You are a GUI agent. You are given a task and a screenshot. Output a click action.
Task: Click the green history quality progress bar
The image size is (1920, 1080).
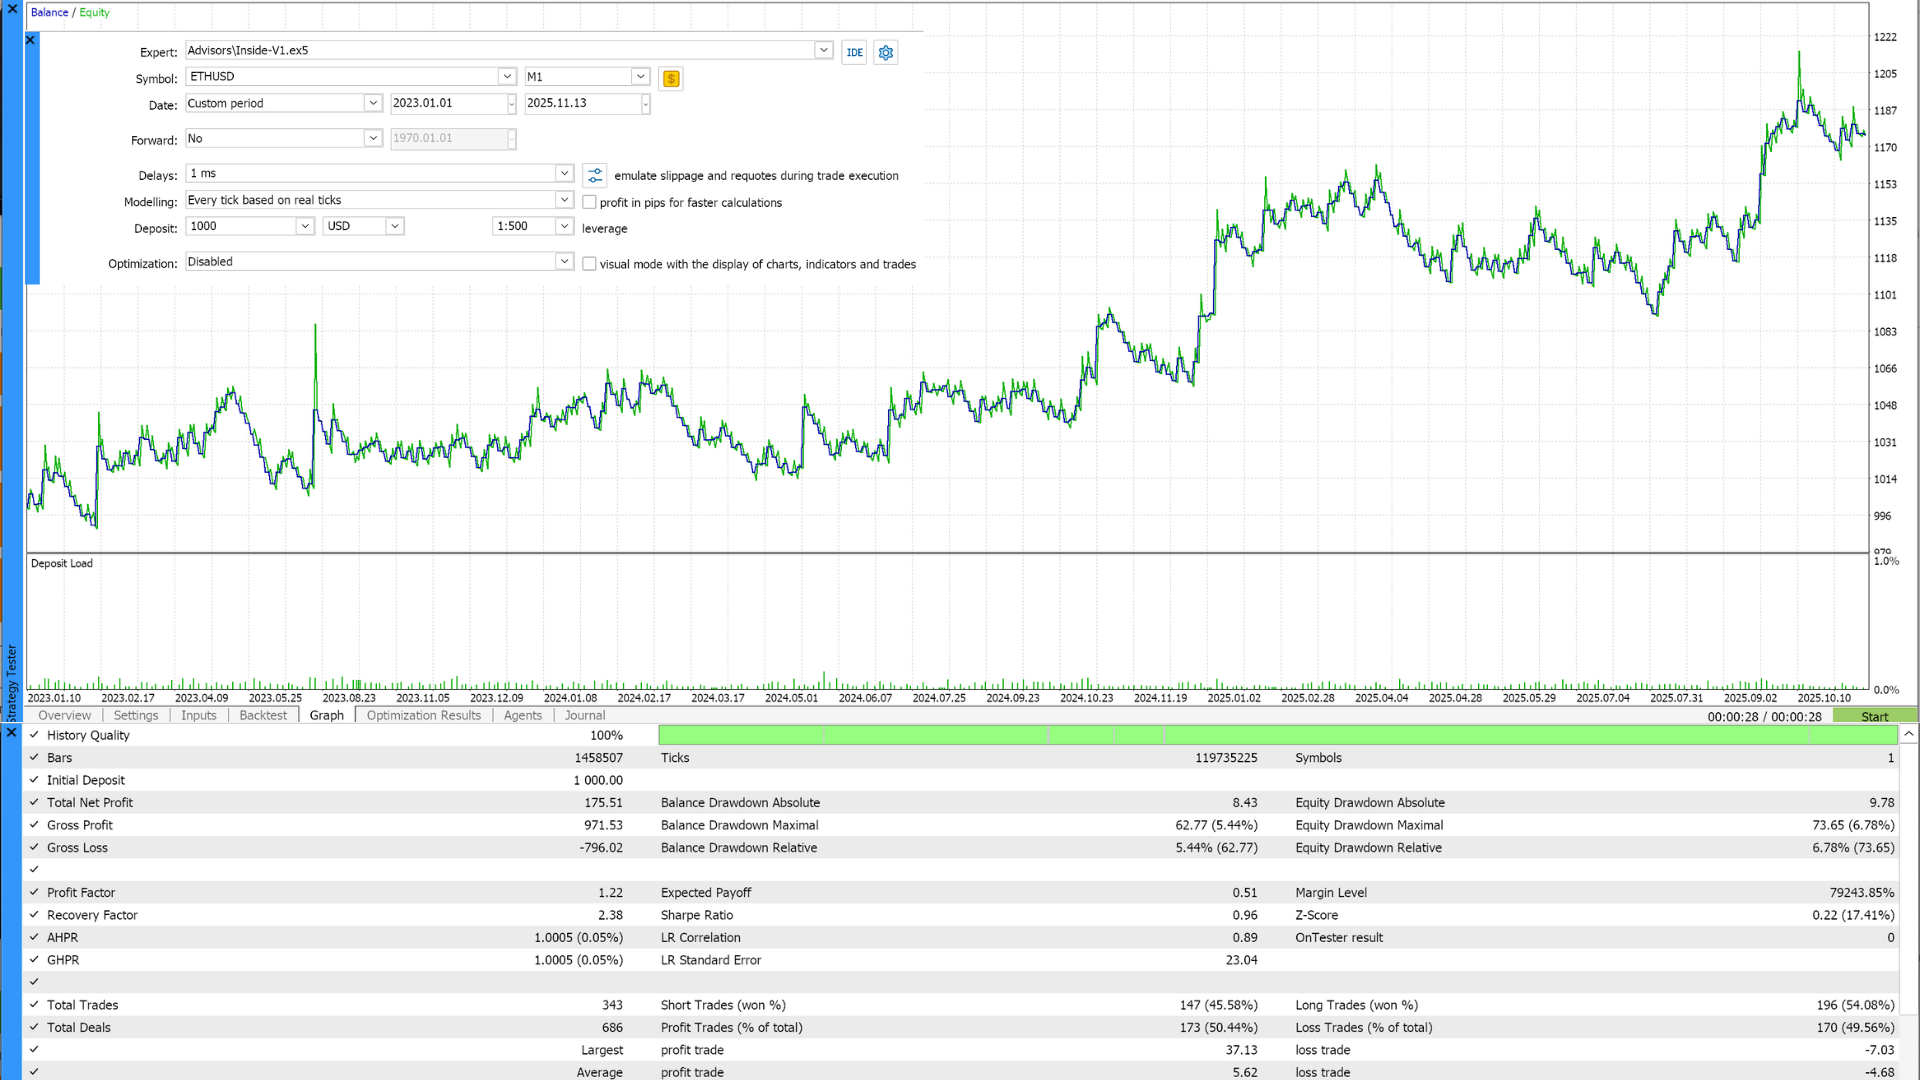[1277, 735]
